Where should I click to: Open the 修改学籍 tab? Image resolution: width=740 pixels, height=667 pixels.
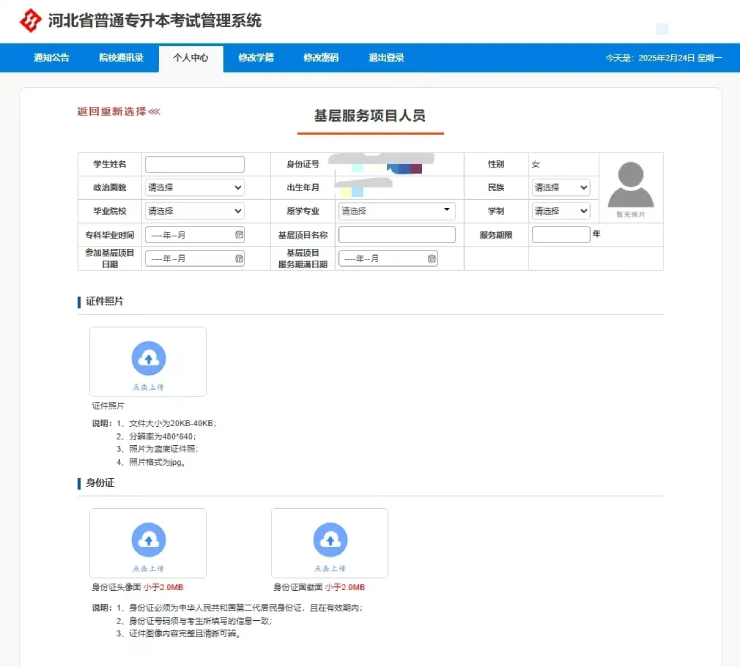(x=256, y=58)
